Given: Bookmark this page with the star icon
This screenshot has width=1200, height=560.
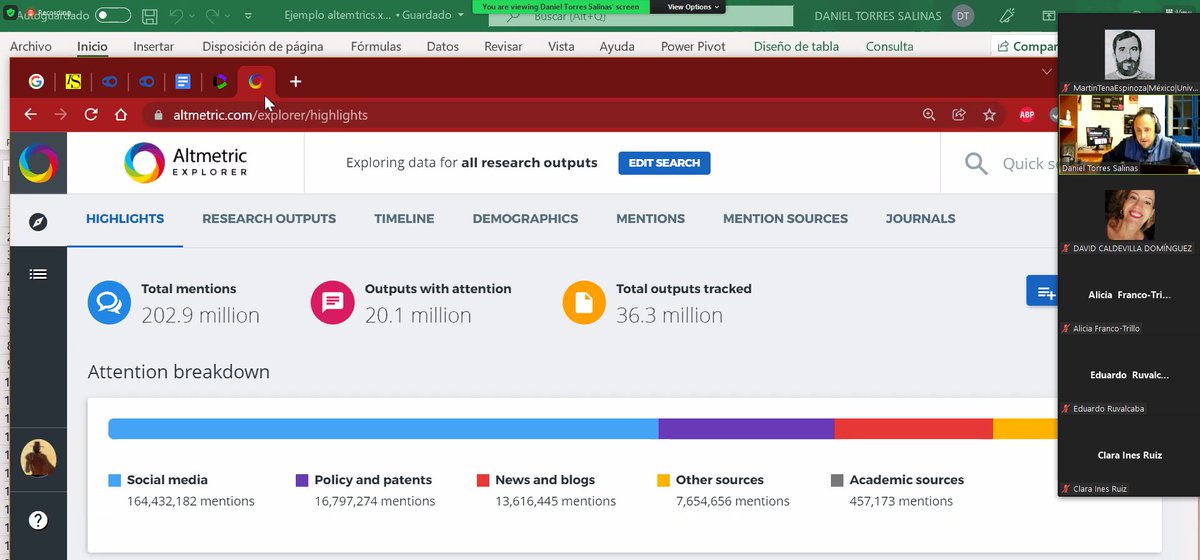Looking at the screenshot, I should (989, 115).
